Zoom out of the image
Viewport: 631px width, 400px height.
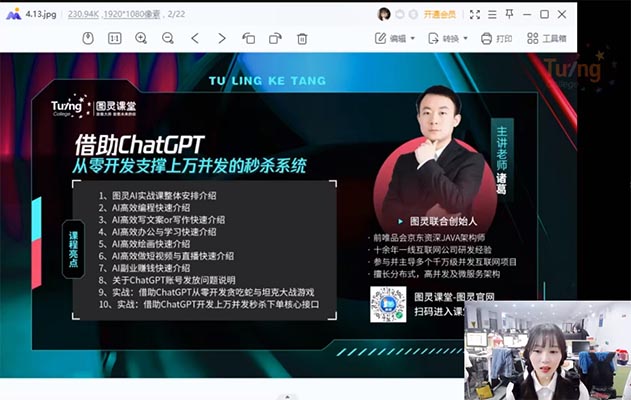pyautogui.click(x=168, y=39)
